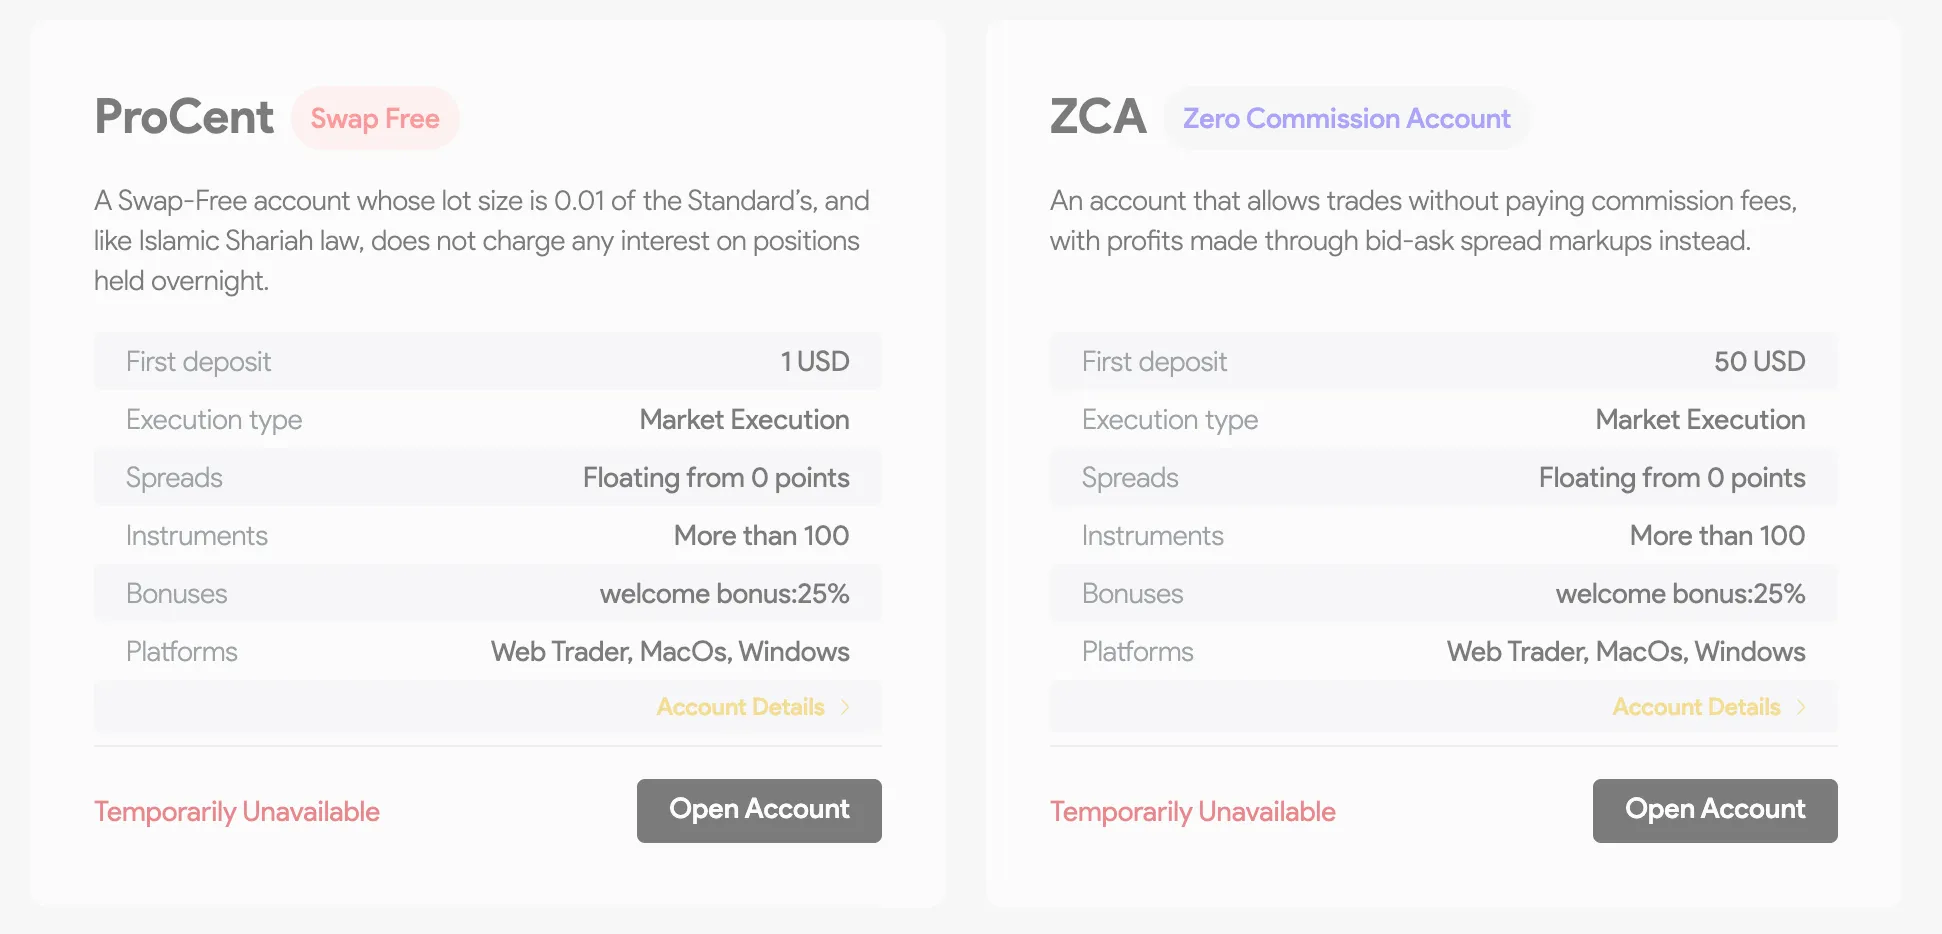Open ProCent Account Details link

[740, 707]
